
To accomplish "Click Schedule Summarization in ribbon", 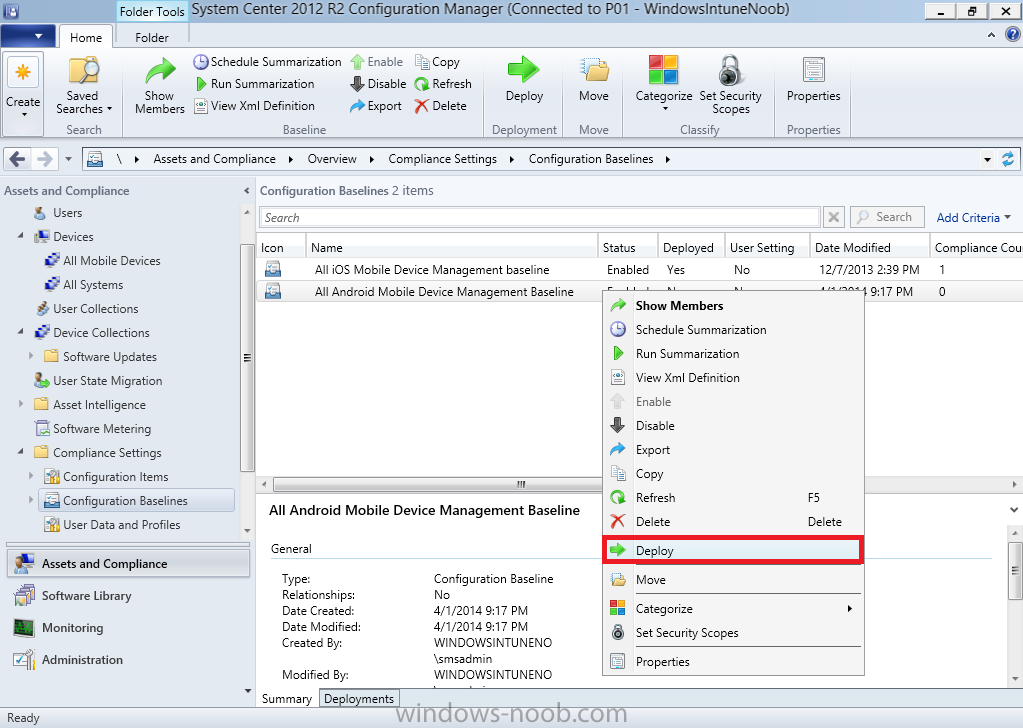I will click(267, 62).
